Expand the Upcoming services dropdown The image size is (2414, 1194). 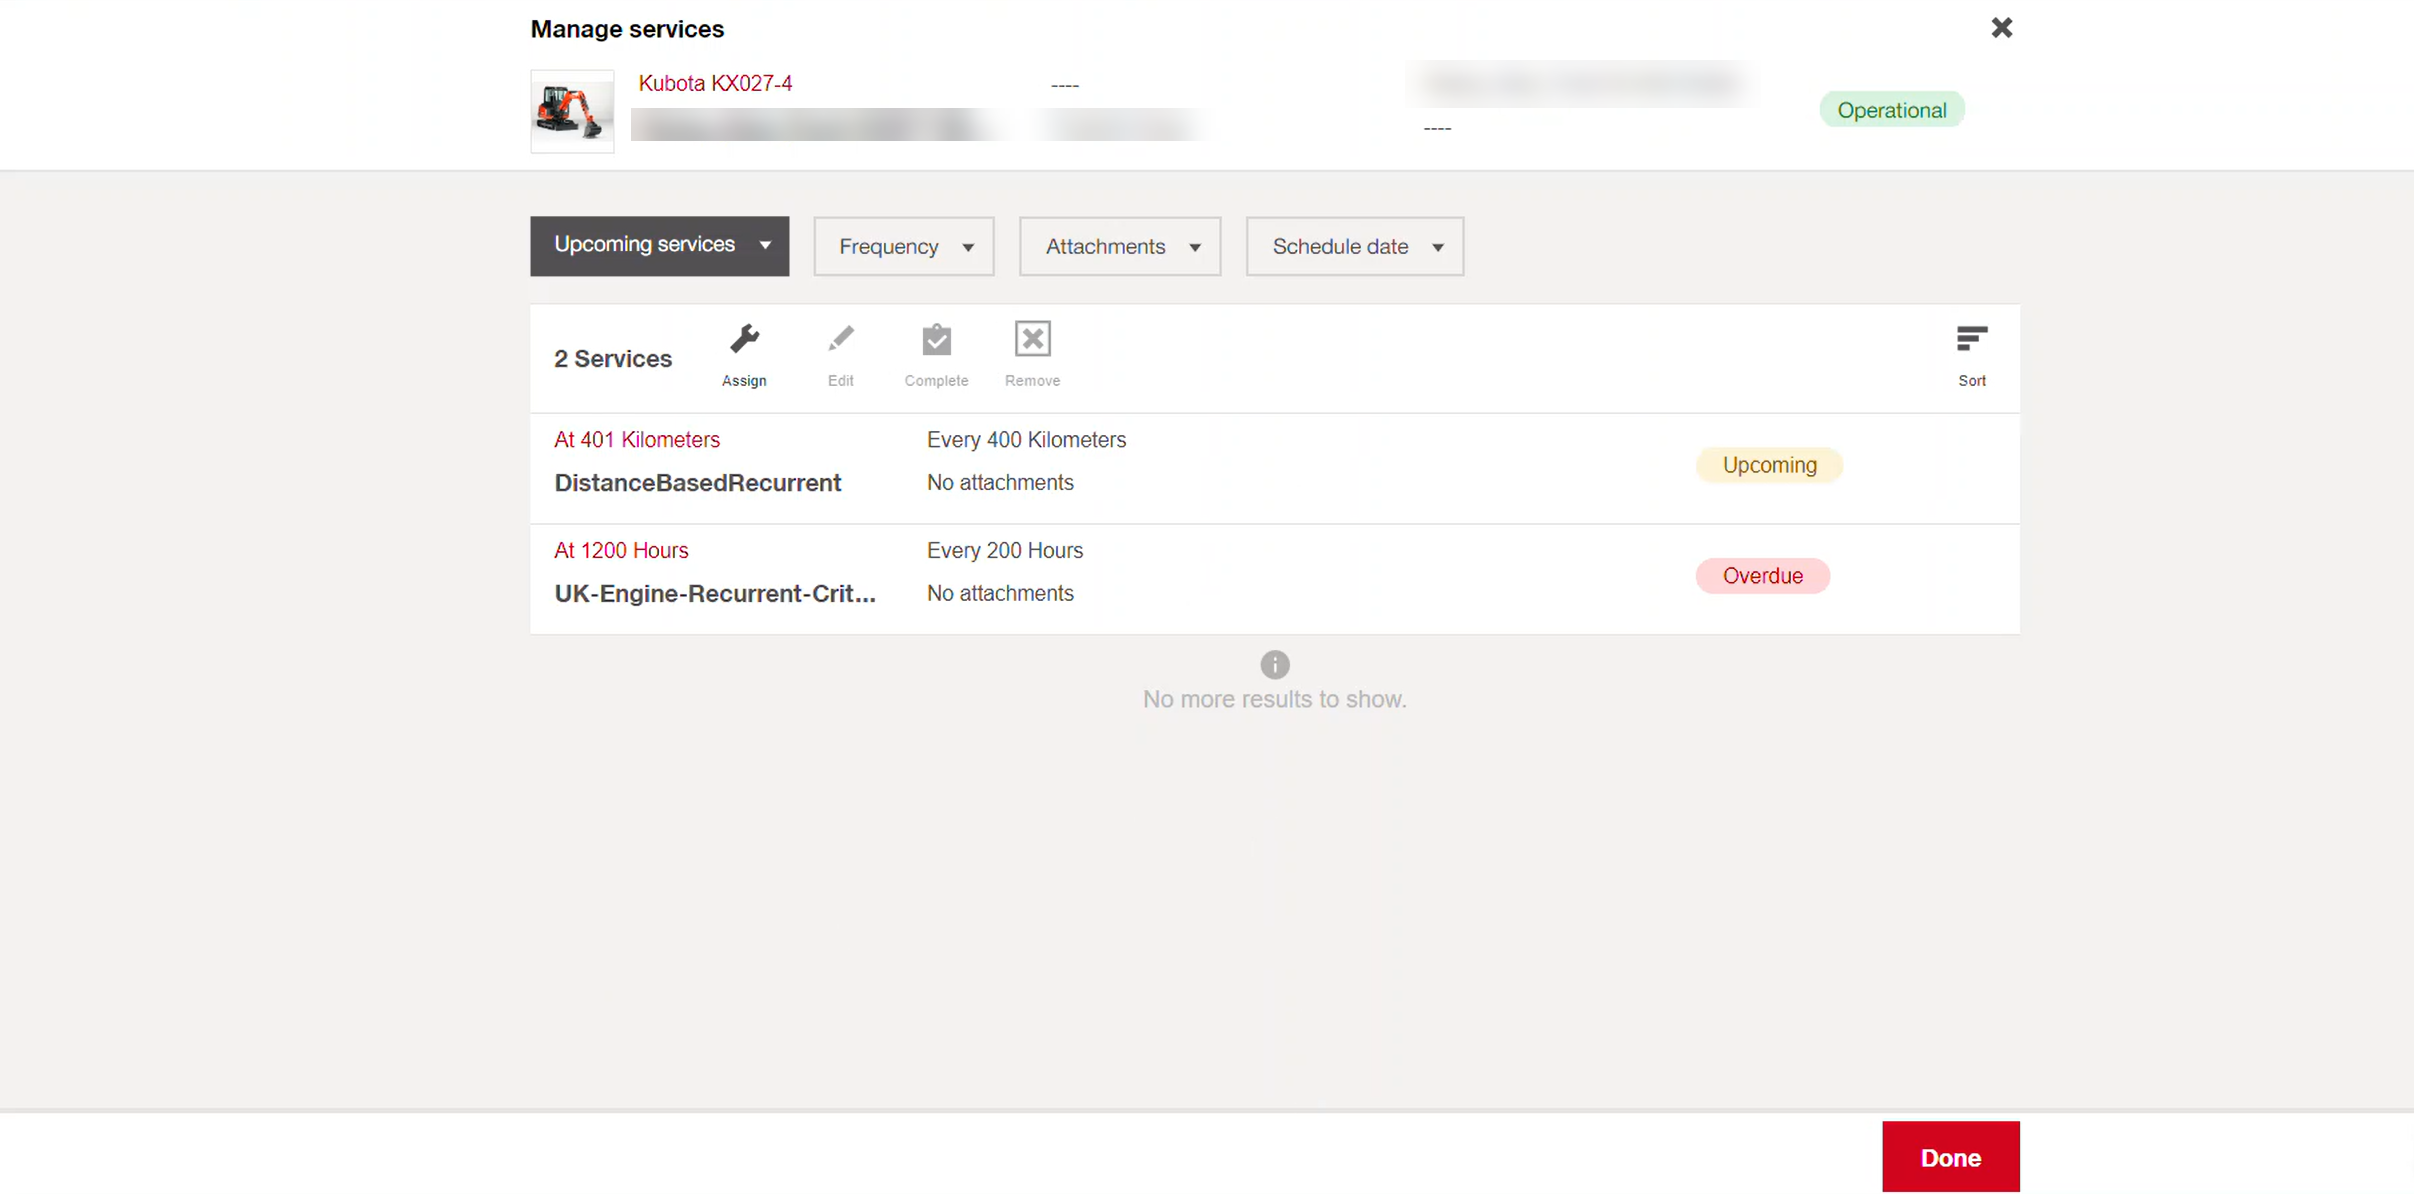659,246
